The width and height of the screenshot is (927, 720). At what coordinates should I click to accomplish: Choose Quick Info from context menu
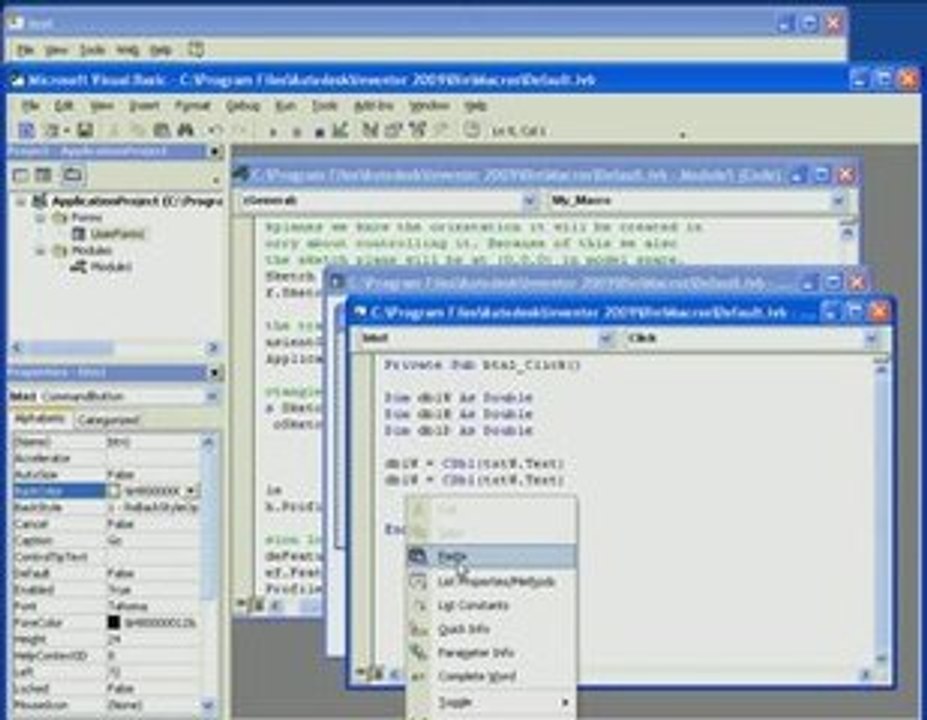[x=491, y=629]
